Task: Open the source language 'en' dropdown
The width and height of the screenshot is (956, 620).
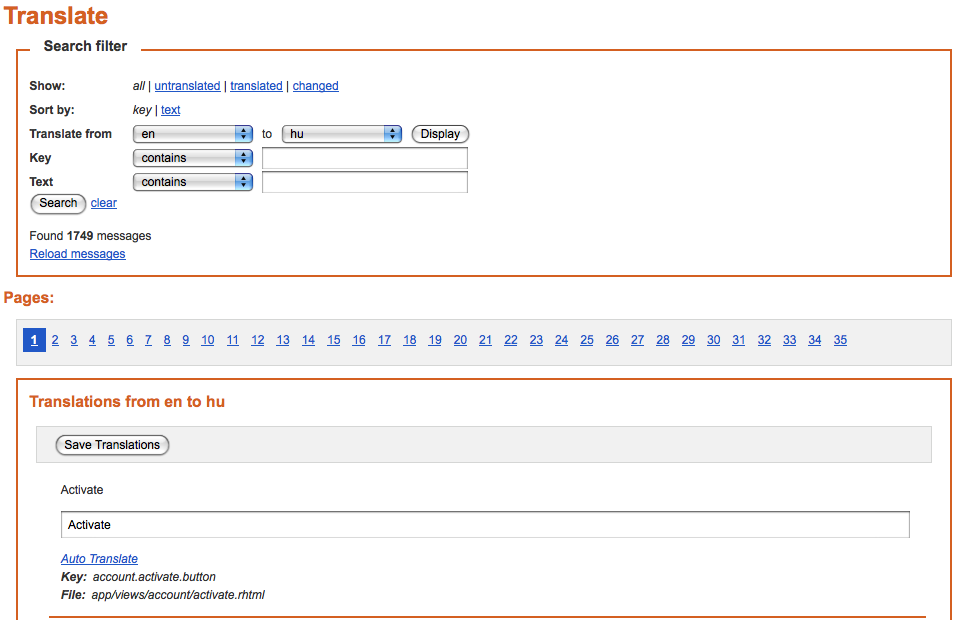Action: [193, 134]
